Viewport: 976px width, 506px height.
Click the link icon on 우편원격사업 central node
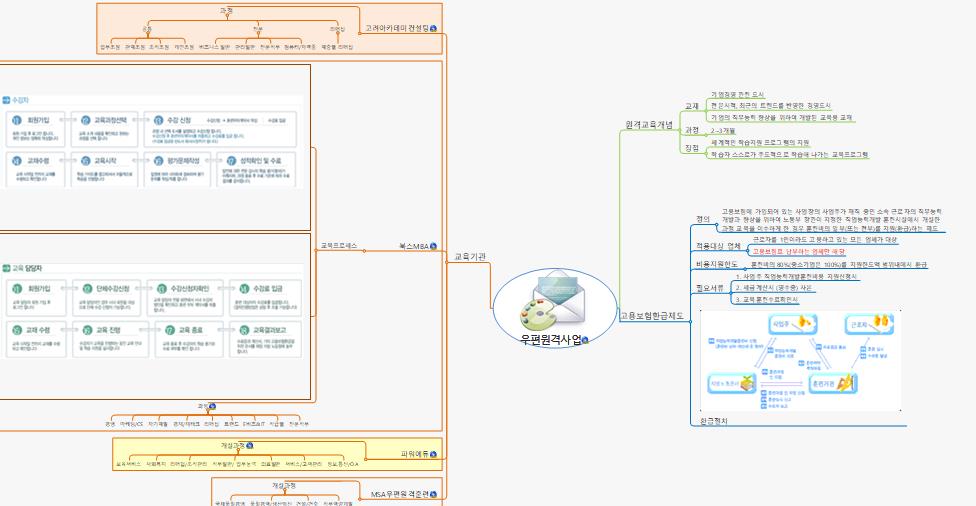click(585, 341)
